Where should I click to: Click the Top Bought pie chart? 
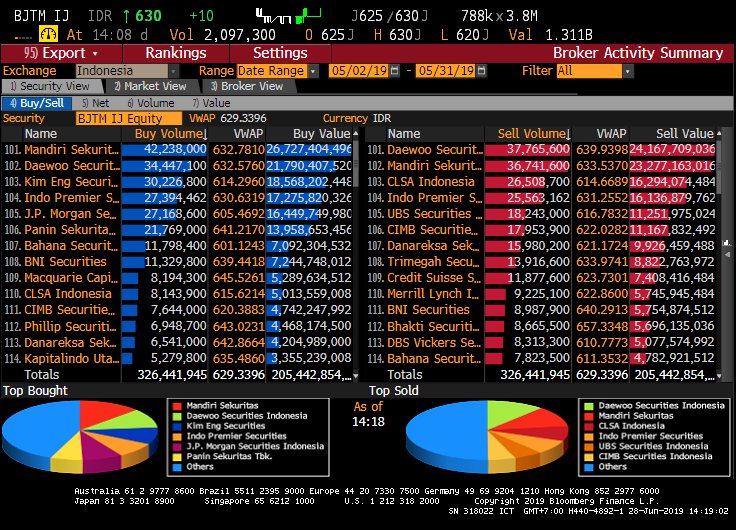[80, 436]
